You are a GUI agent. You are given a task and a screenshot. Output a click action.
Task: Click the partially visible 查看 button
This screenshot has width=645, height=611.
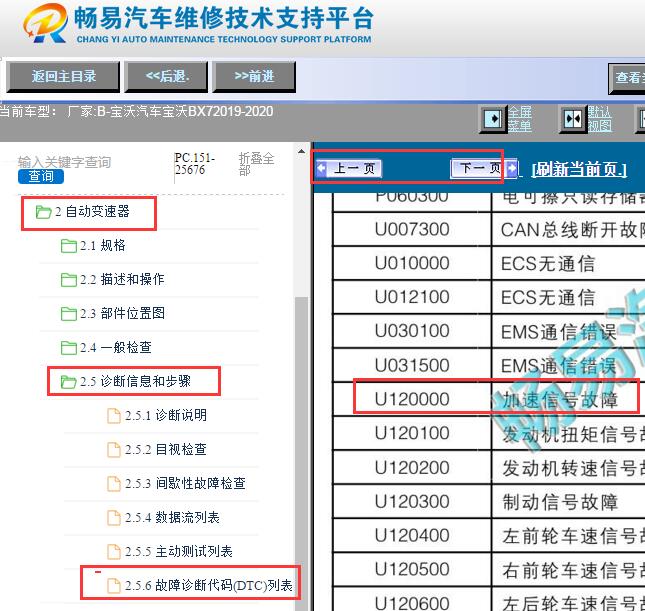[627, 78]
